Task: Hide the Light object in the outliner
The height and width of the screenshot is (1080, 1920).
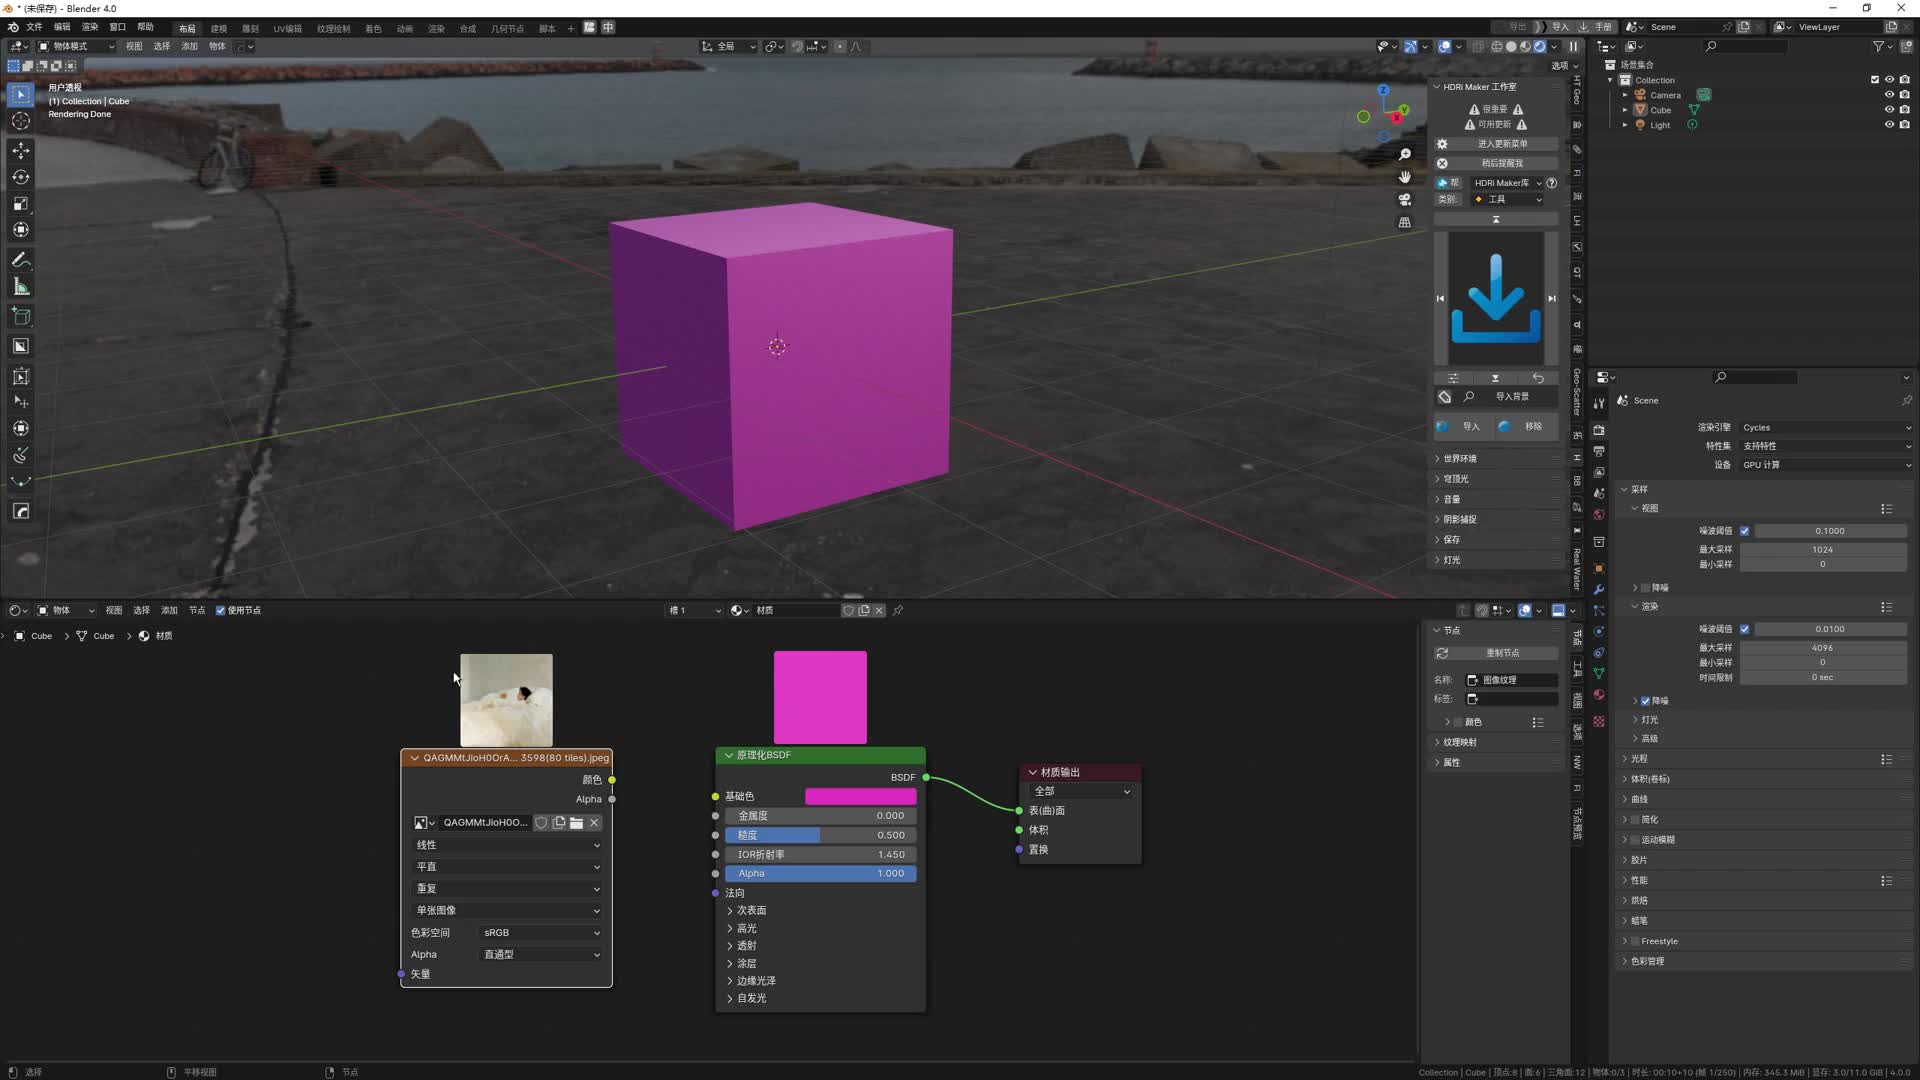Action: pyautogui.click(x=1889, y=125)
